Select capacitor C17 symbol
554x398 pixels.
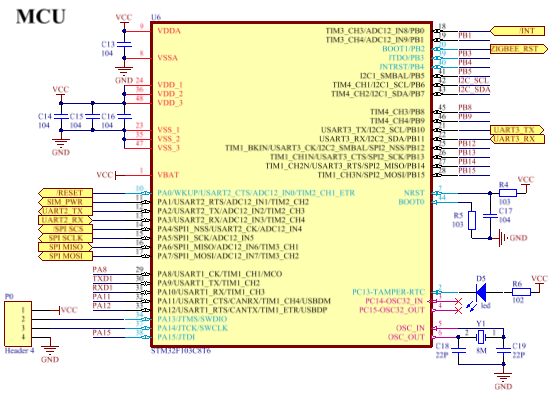click(x=490, y=216)
